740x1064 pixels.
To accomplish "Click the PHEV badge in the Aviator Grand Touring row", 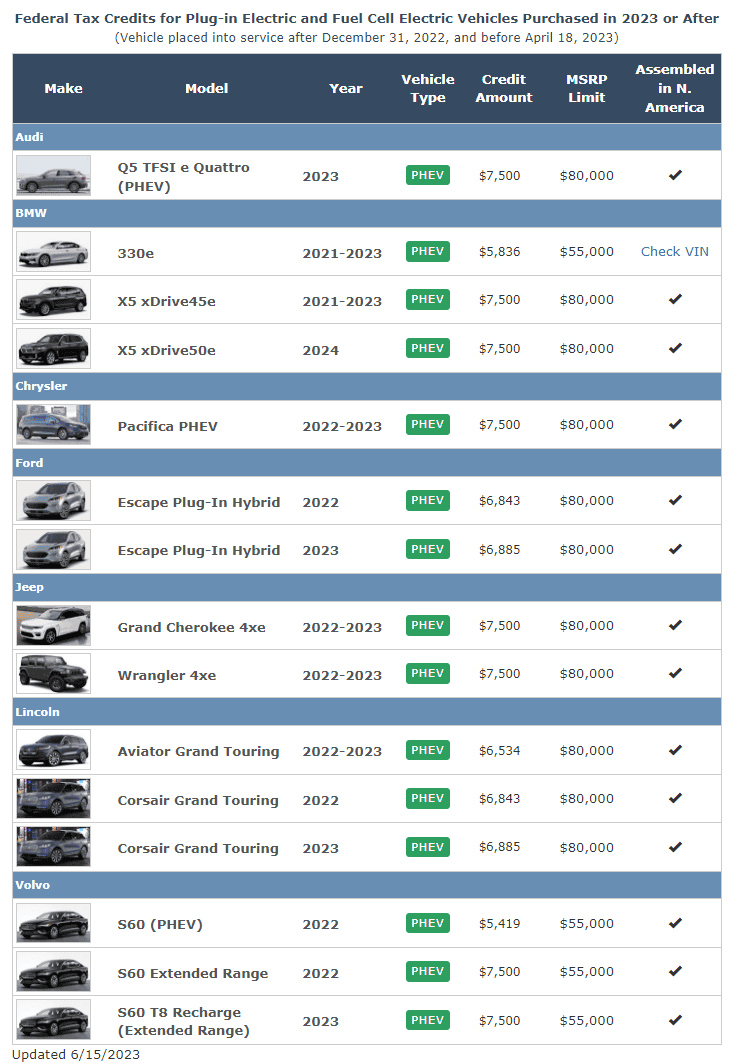I will pyautogui.click(x=427, y=750).
